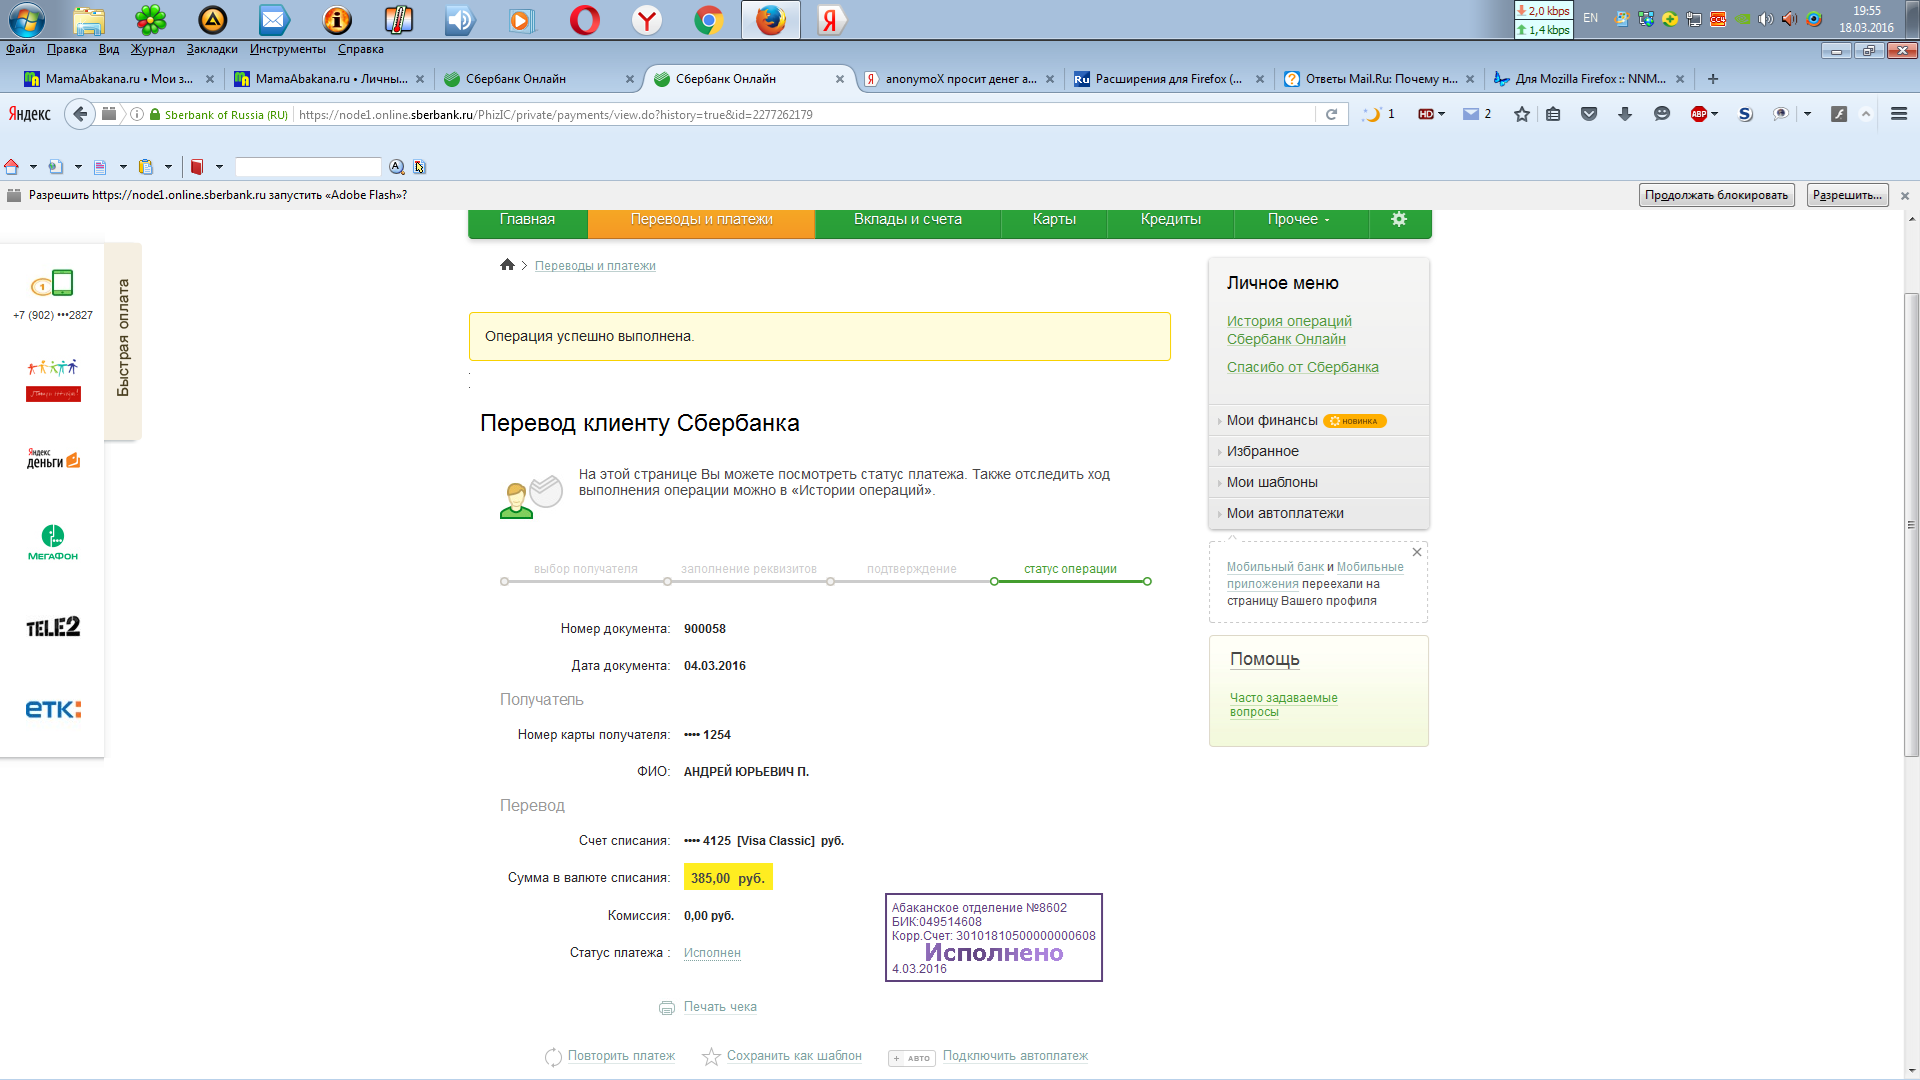Open dropdown arrow next to red home icon
The image size is (1920, 1080).
tap(33, 167)
